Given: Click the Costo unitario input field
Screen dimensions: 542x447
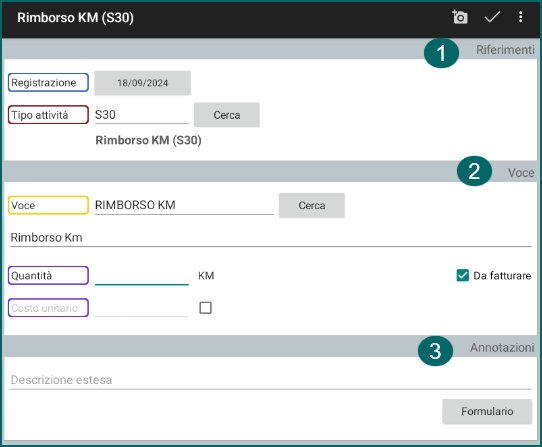Looking at the screenshot, I should 142,308.
